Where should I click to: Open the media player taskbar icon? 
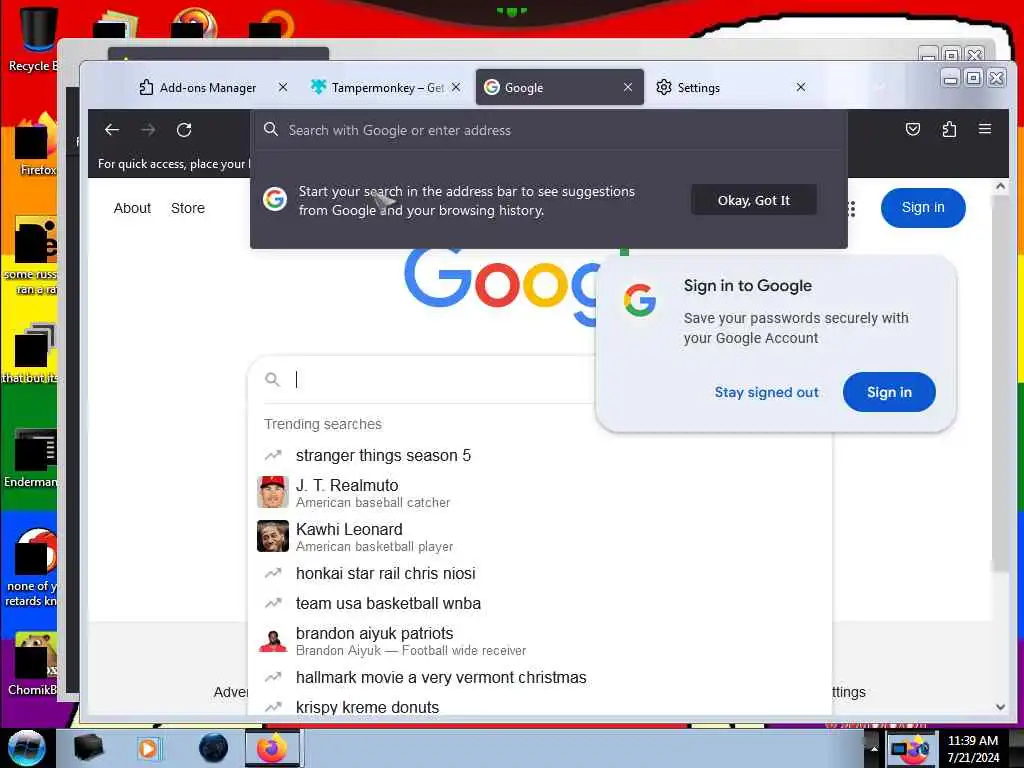point(148,748)
